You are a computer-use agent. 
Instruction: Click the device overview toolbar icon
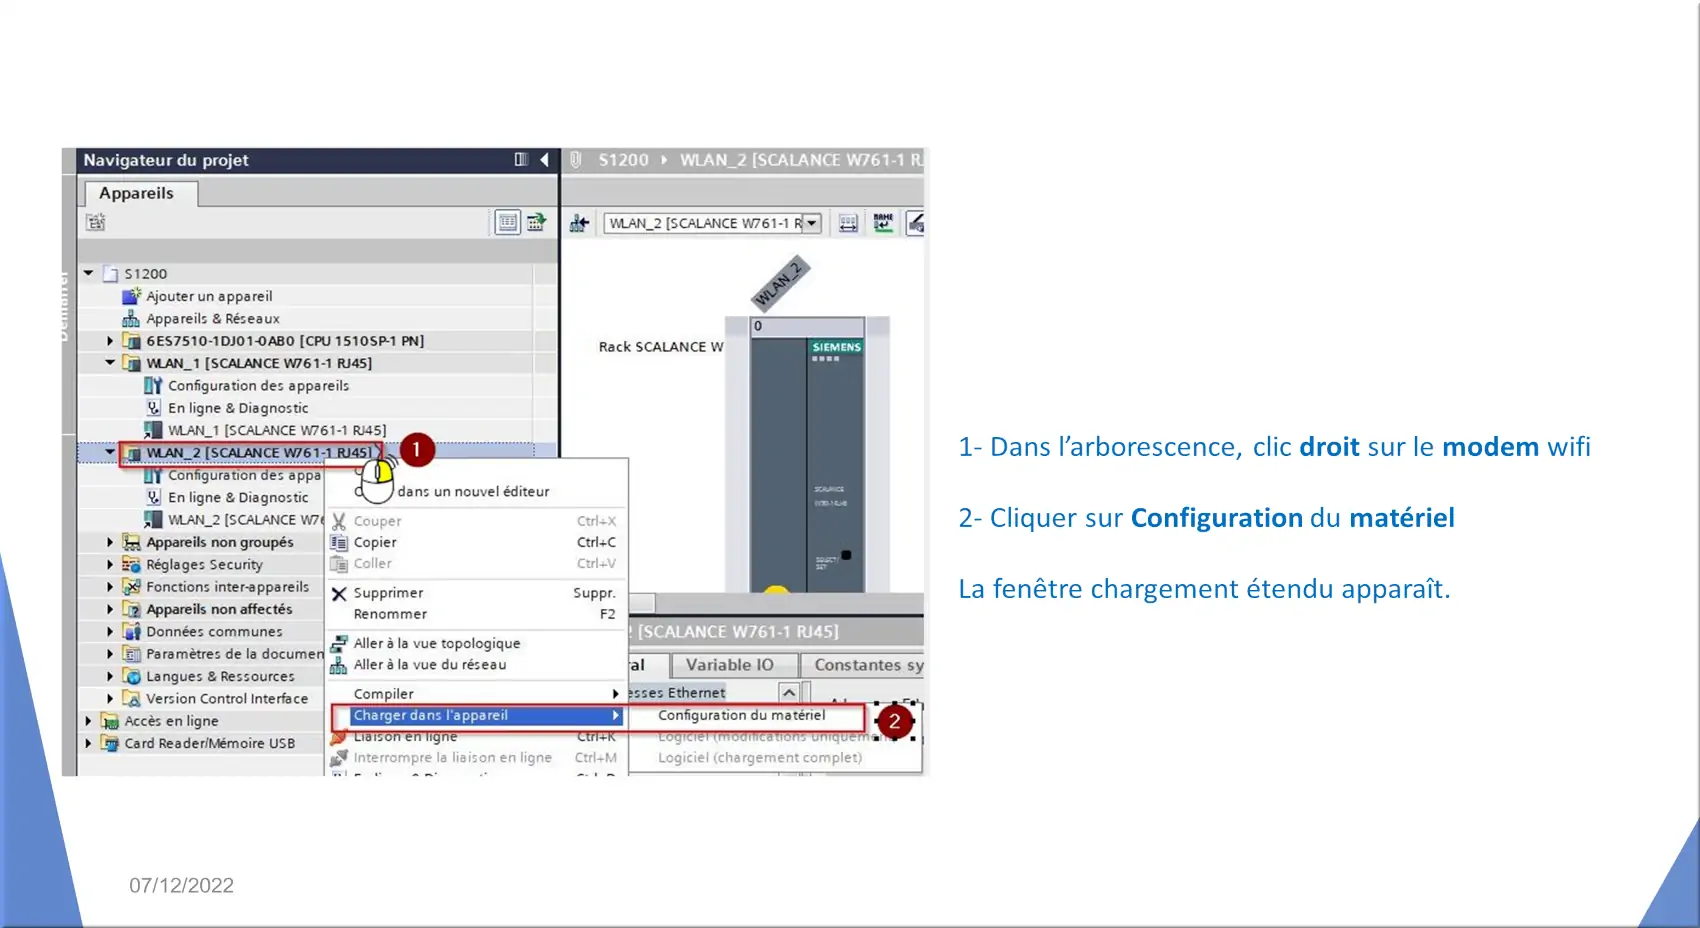848,223
